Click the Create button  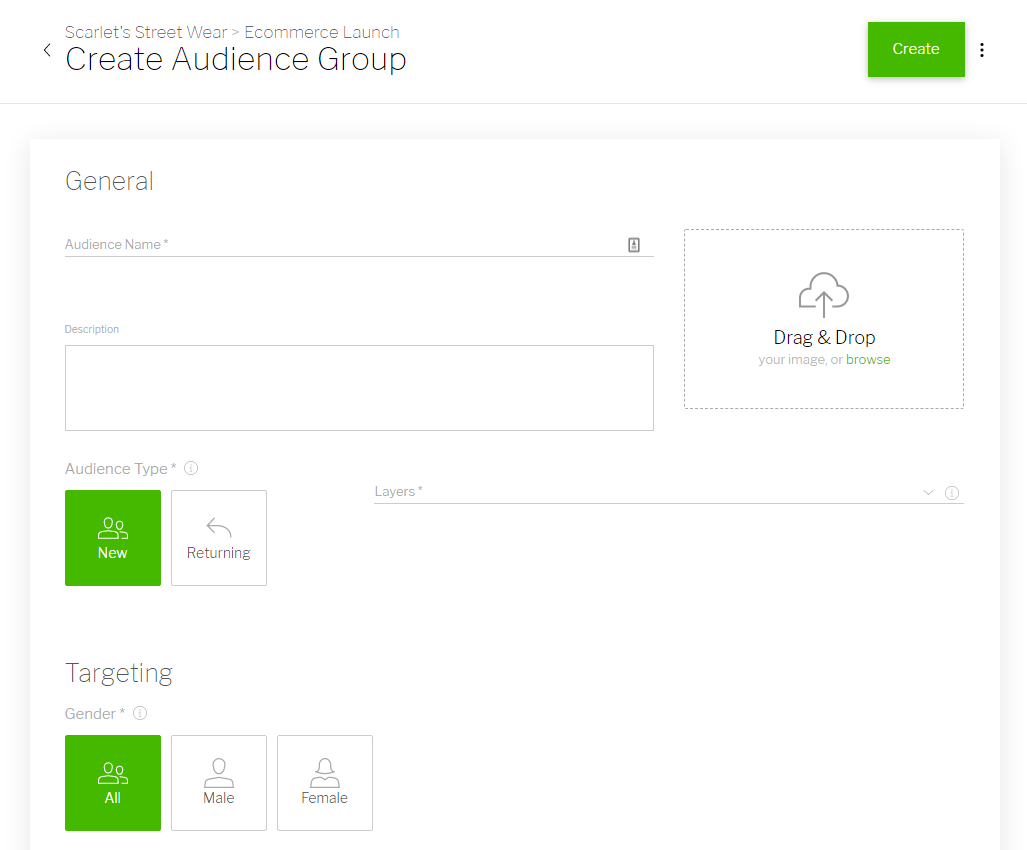(916, 49)
